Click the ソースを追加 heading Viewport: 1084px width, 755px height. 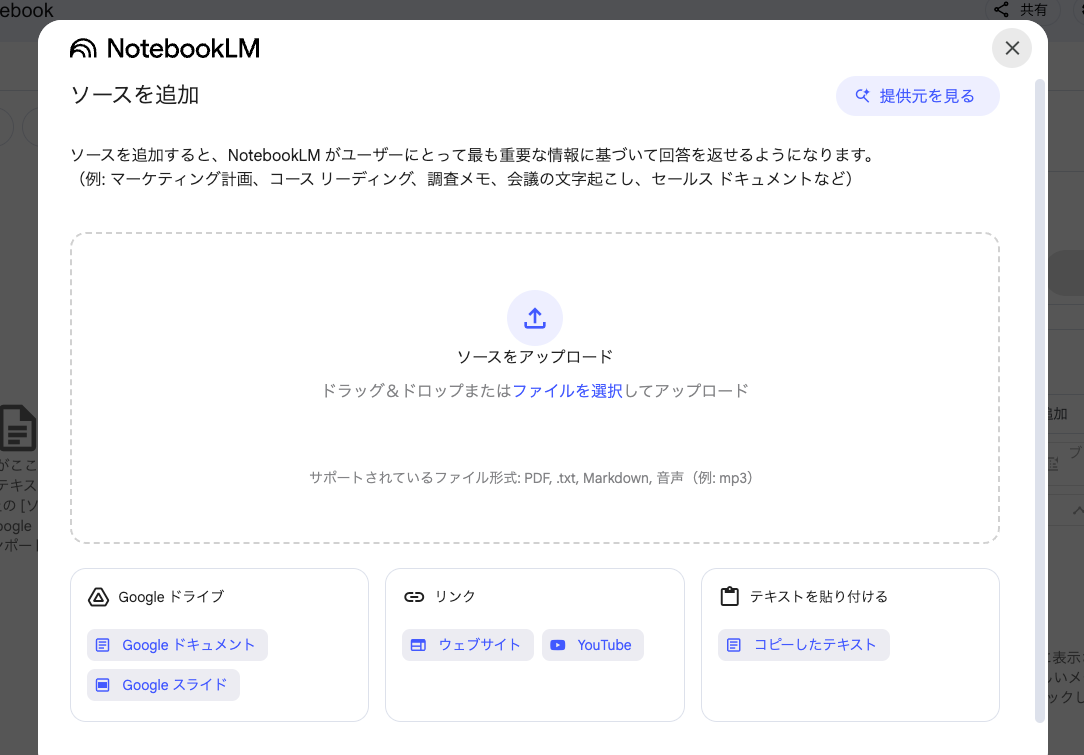pos(135,95)
